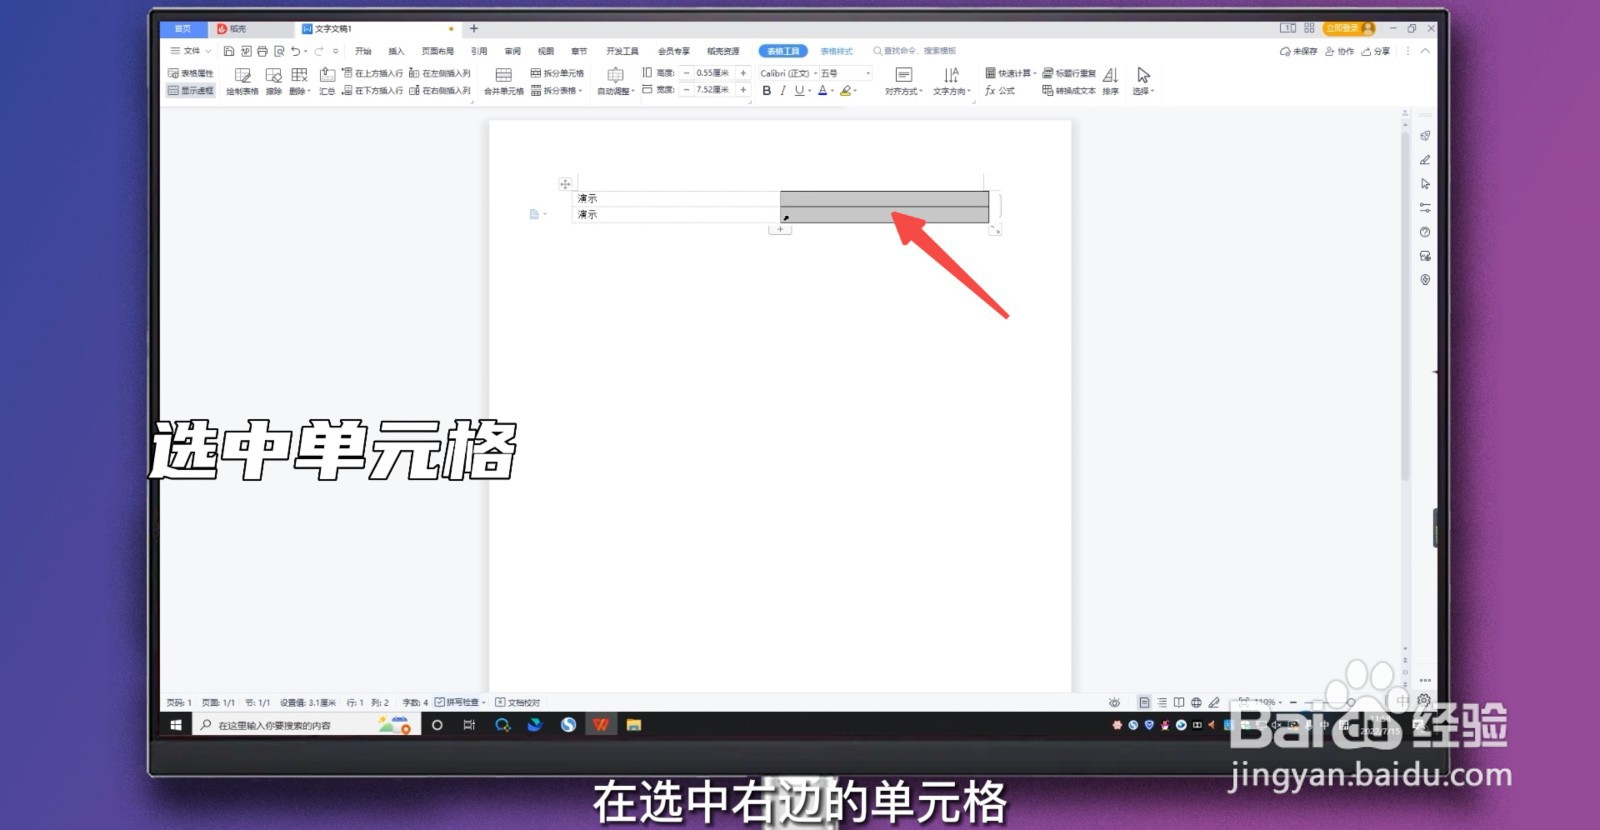Image resolution: width=1600 pixels, height=830 pixels.
Task: Click first table cell containing 演示
Action: (676, 199)
